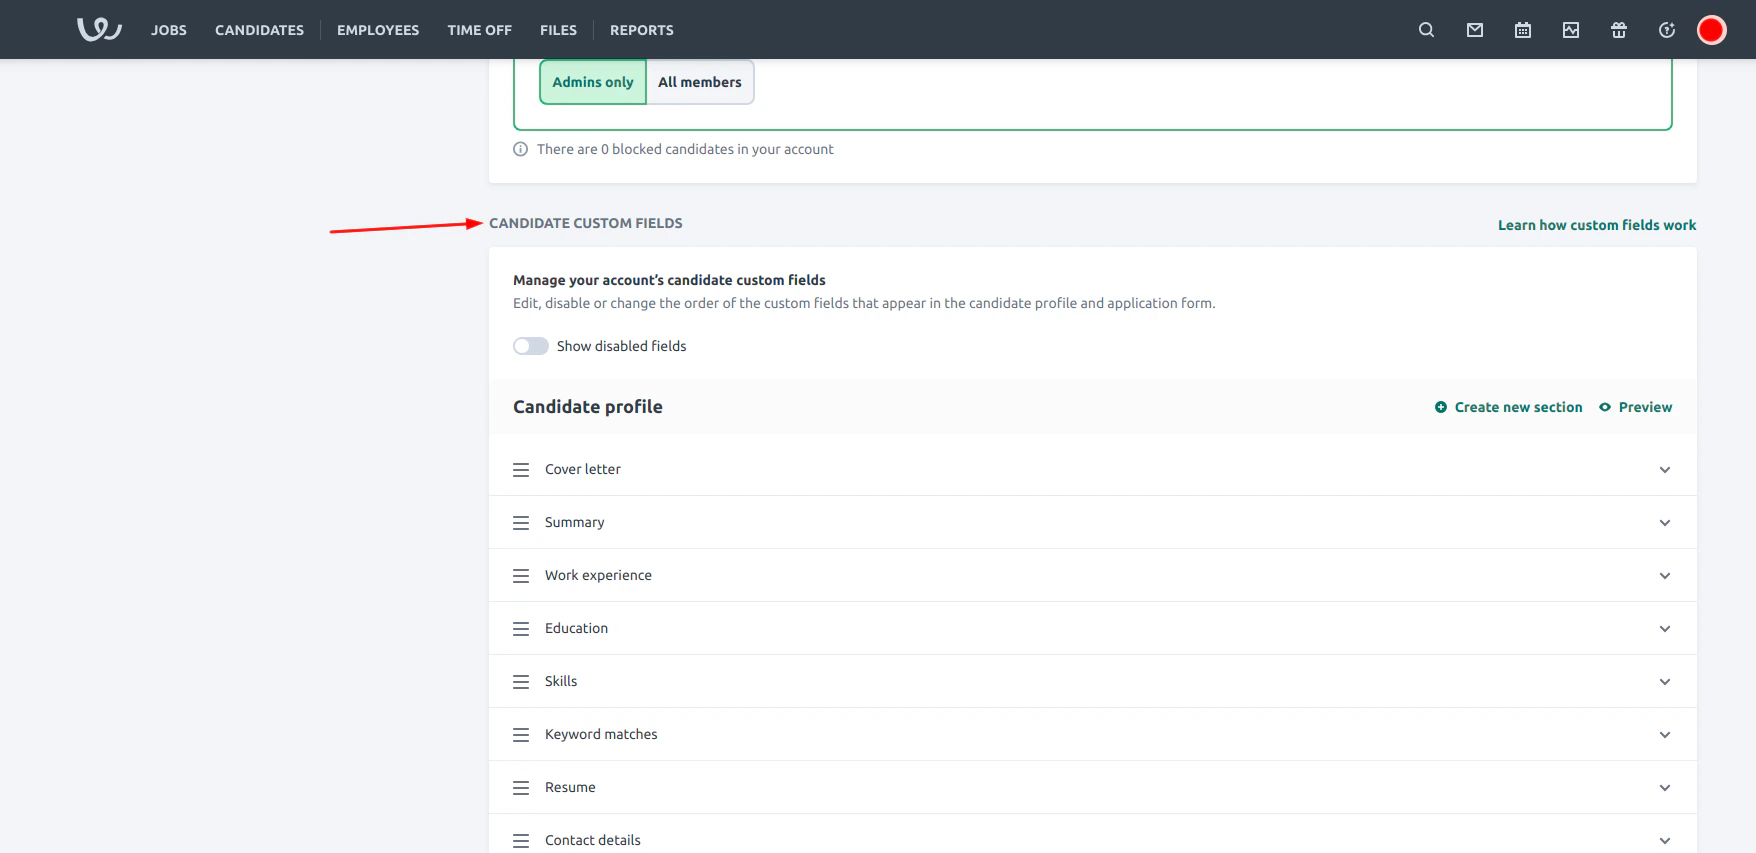Expand the Summary row chevron
Screen dimensions: 1756x853
tap(1665, 523)
